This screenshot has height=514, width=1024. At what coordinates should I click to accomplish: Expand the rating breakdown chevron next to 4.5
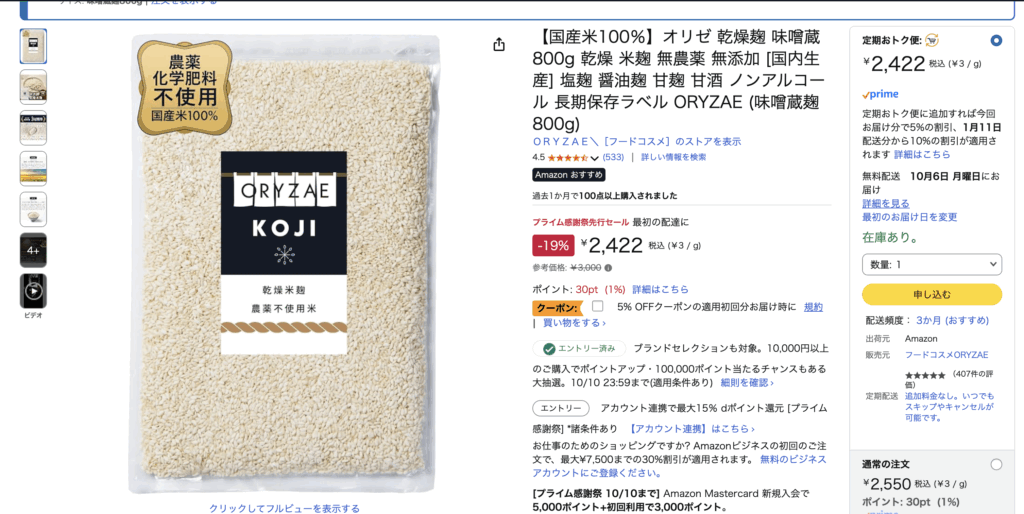pos(594,158)
